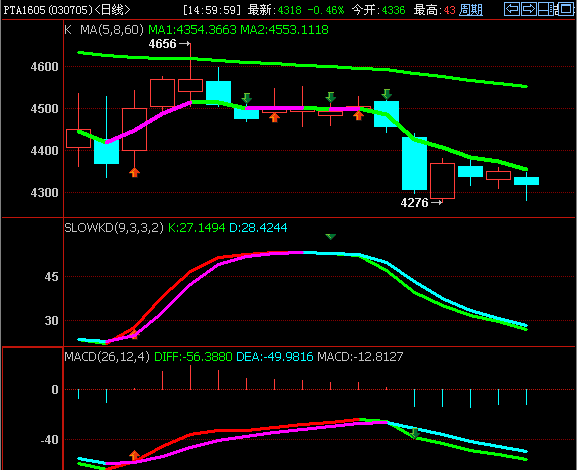Click the 最新 4318 latest price readout
The width and height of the screenshot is (577, 470).
275,10
